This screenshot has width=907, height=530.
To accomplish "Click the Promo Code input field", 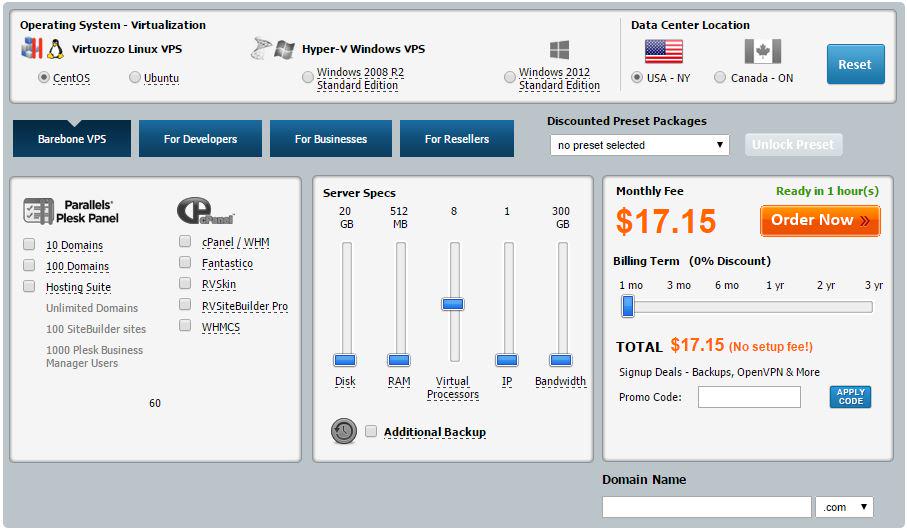I will 749,397.
